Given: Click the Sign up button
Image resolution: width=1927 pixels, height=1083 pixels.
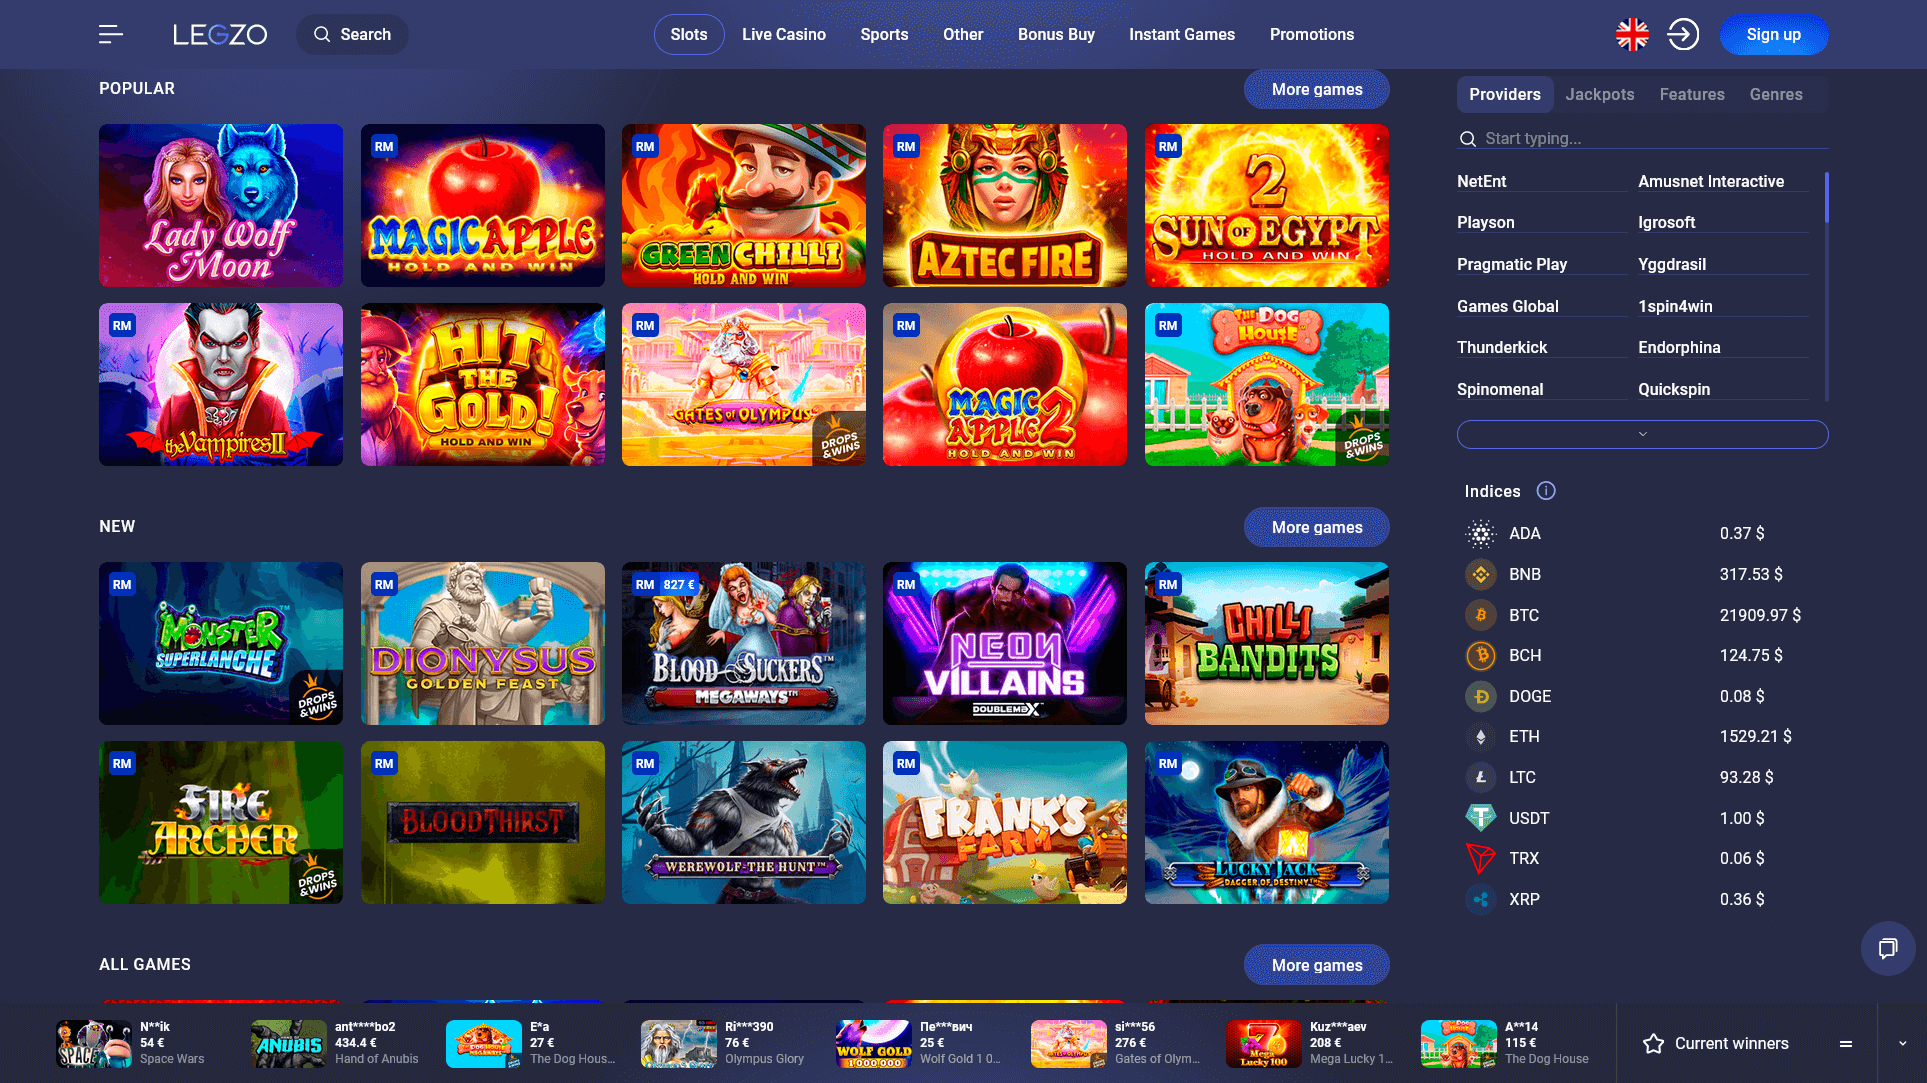Looking at the screenshot, I should pos(1774,35).
